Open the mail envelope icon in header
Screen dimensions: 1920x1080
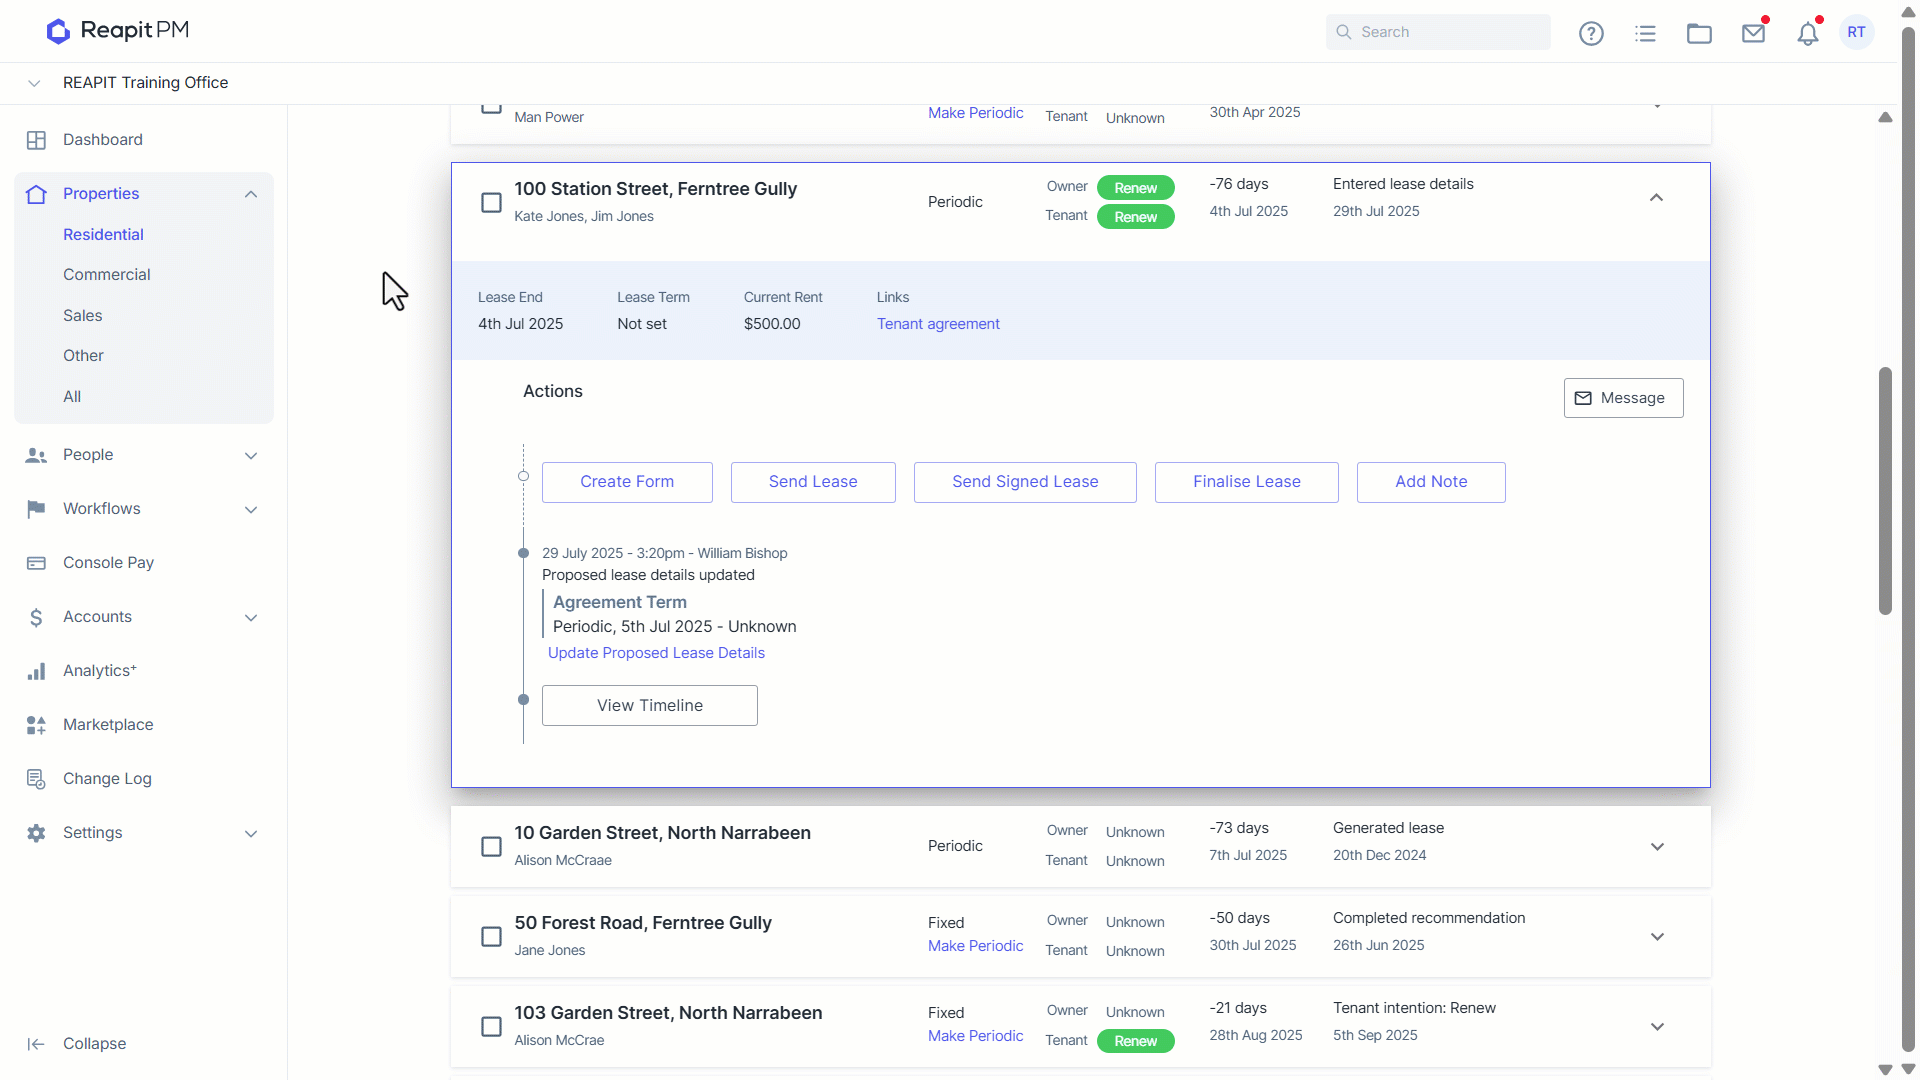(x=1753, y=33)
